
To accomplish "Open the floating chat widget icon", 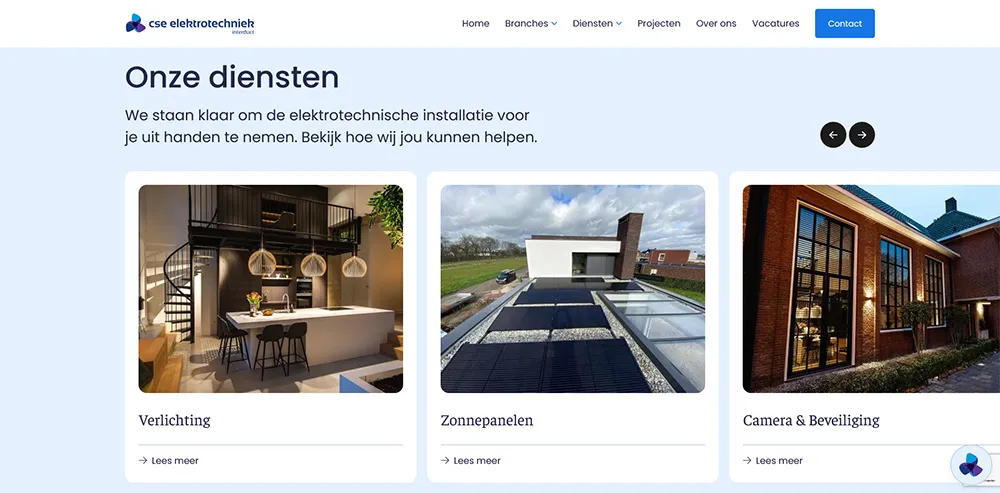I will pyautogui.click(x=971, y=465).
